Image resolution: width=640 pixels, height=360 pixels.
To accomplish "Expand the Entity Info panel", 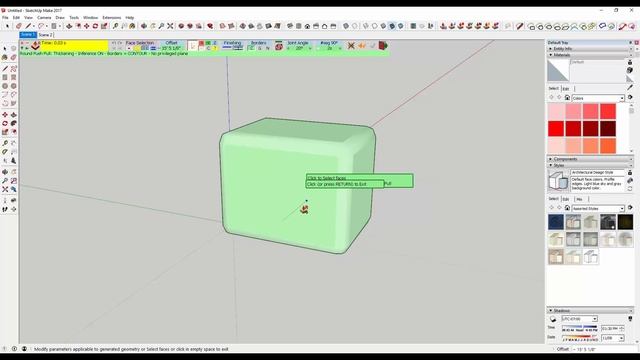I will (x=590, y=49).
